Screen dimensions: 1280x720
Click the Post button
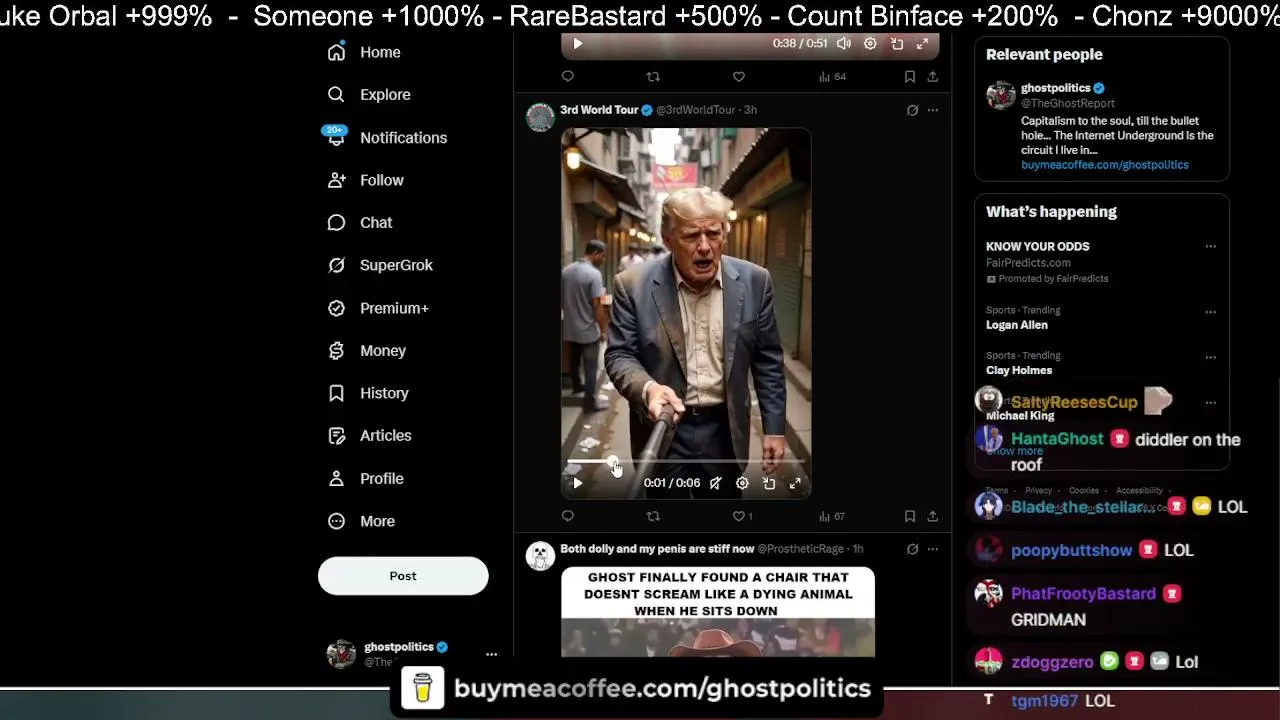tap(403, 576)
